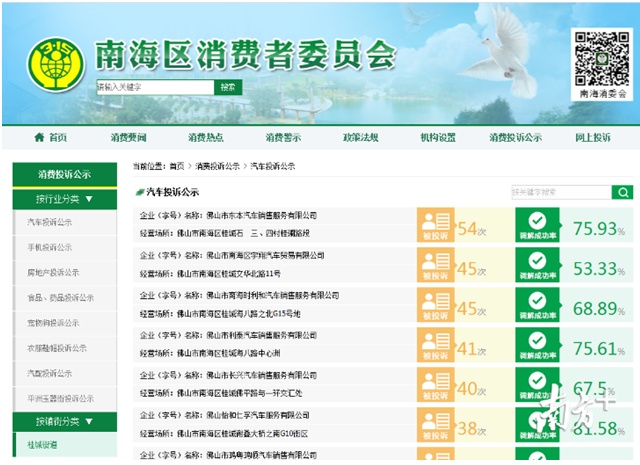Click 被投诉 icon for the 40次 entry
Viewport: 640px width, 465px height.
pyautogui.click(x=435, y=388)
